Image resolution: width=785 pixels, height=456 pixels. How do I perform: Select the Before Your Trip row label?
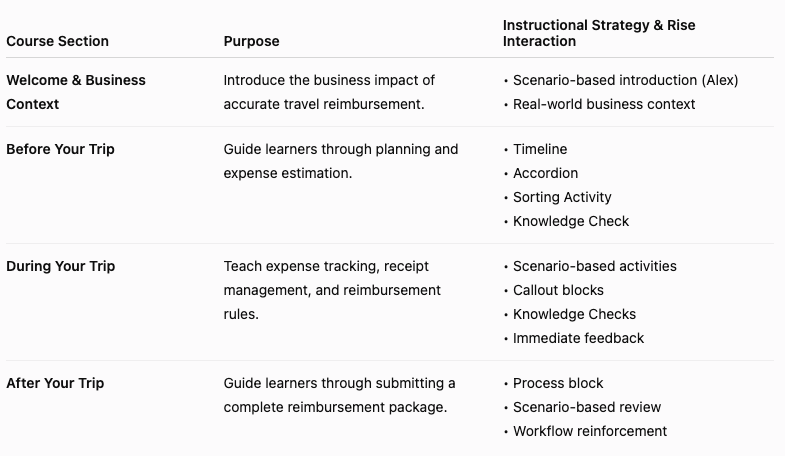click(x=60, y=149)
